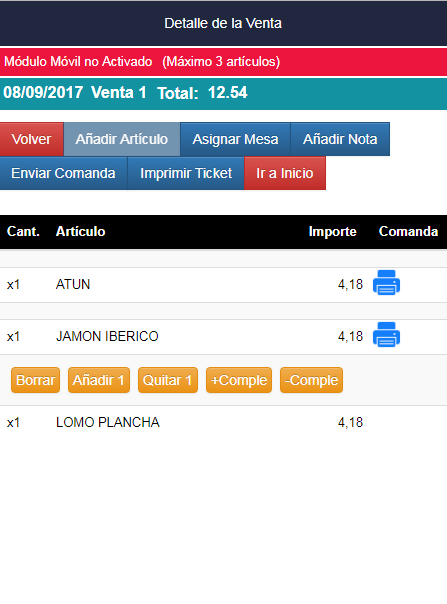Viewport: 447px width, 604px height.
Task: Return home with Ir a Inicio
Action: (x=285, y=173)
